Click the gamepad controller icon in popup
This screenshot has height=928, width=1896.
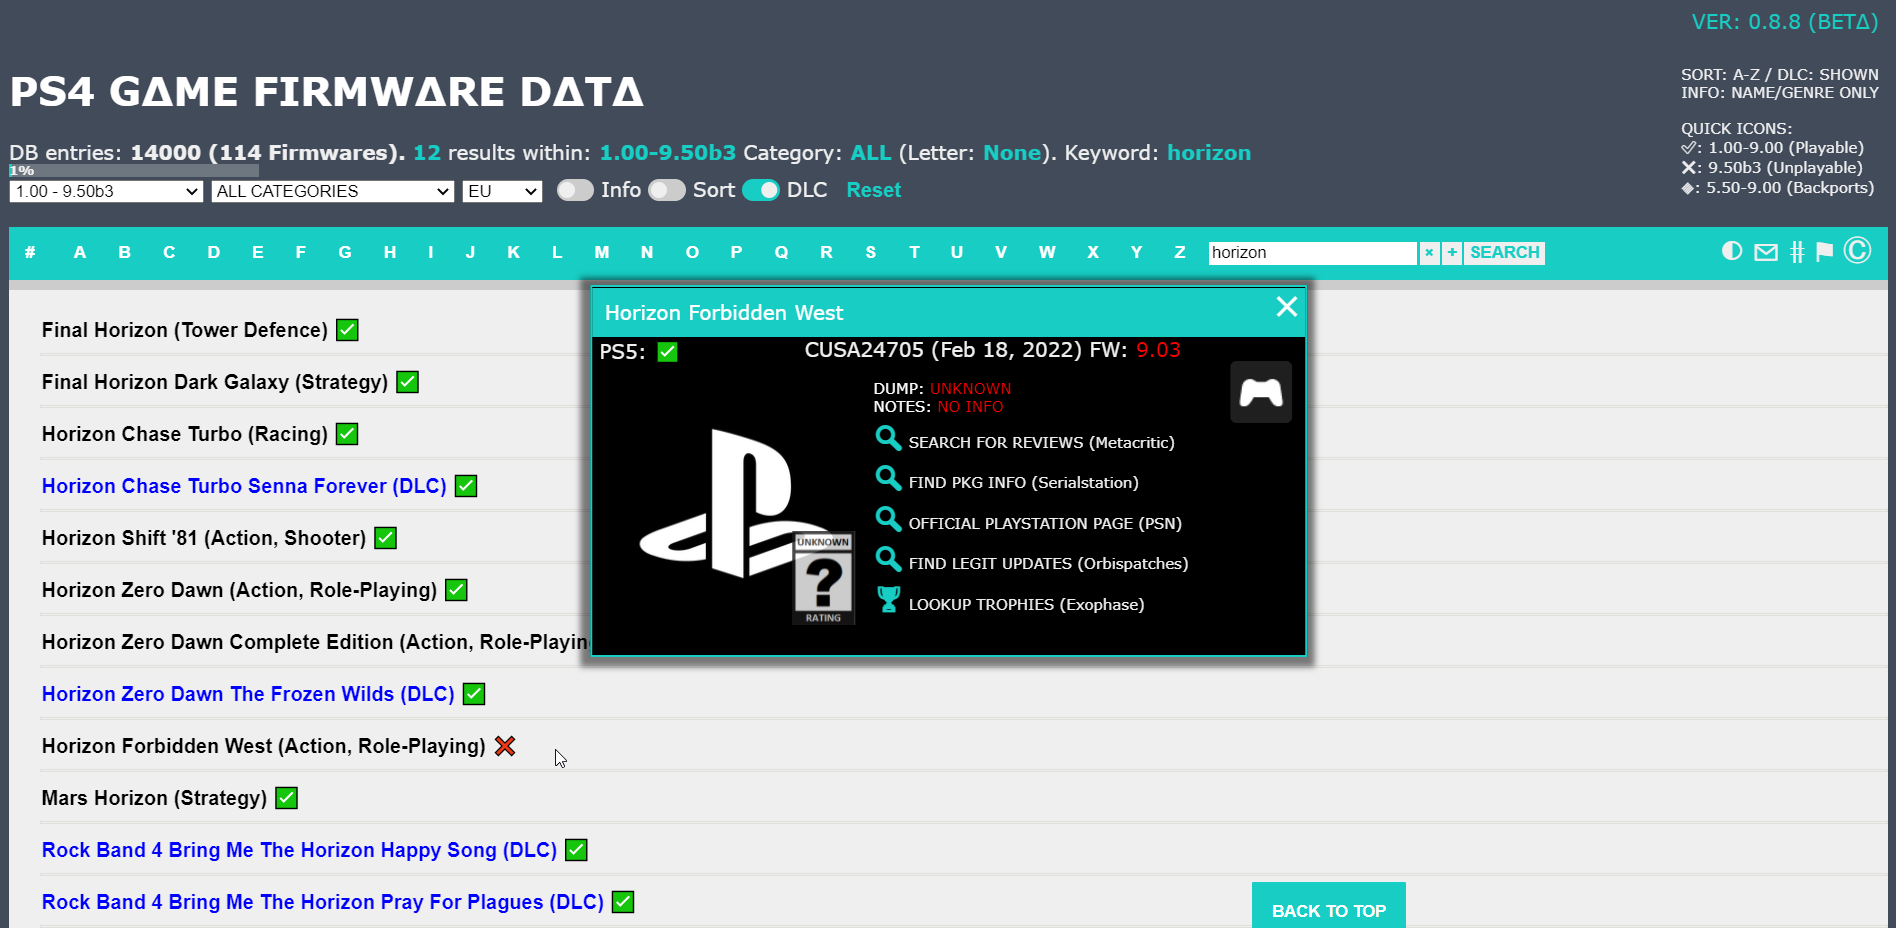click(1261, 392)
